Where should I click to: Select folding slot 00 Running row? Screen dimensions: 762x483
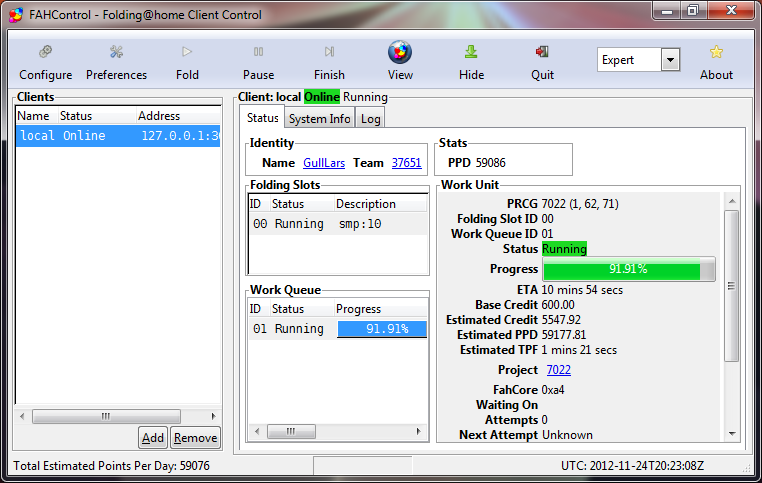(338, 224)
